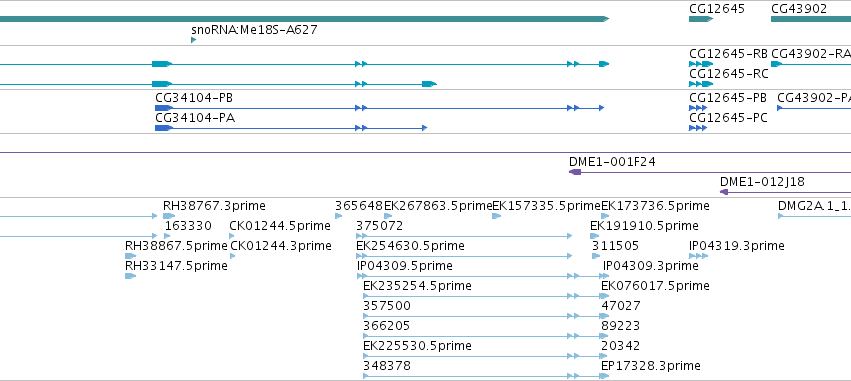The width and height of the screenshot is (851, 381).
Task: Select the EK157335.5prime EST label
Action: pyautogui.click(x=546, y=206)
